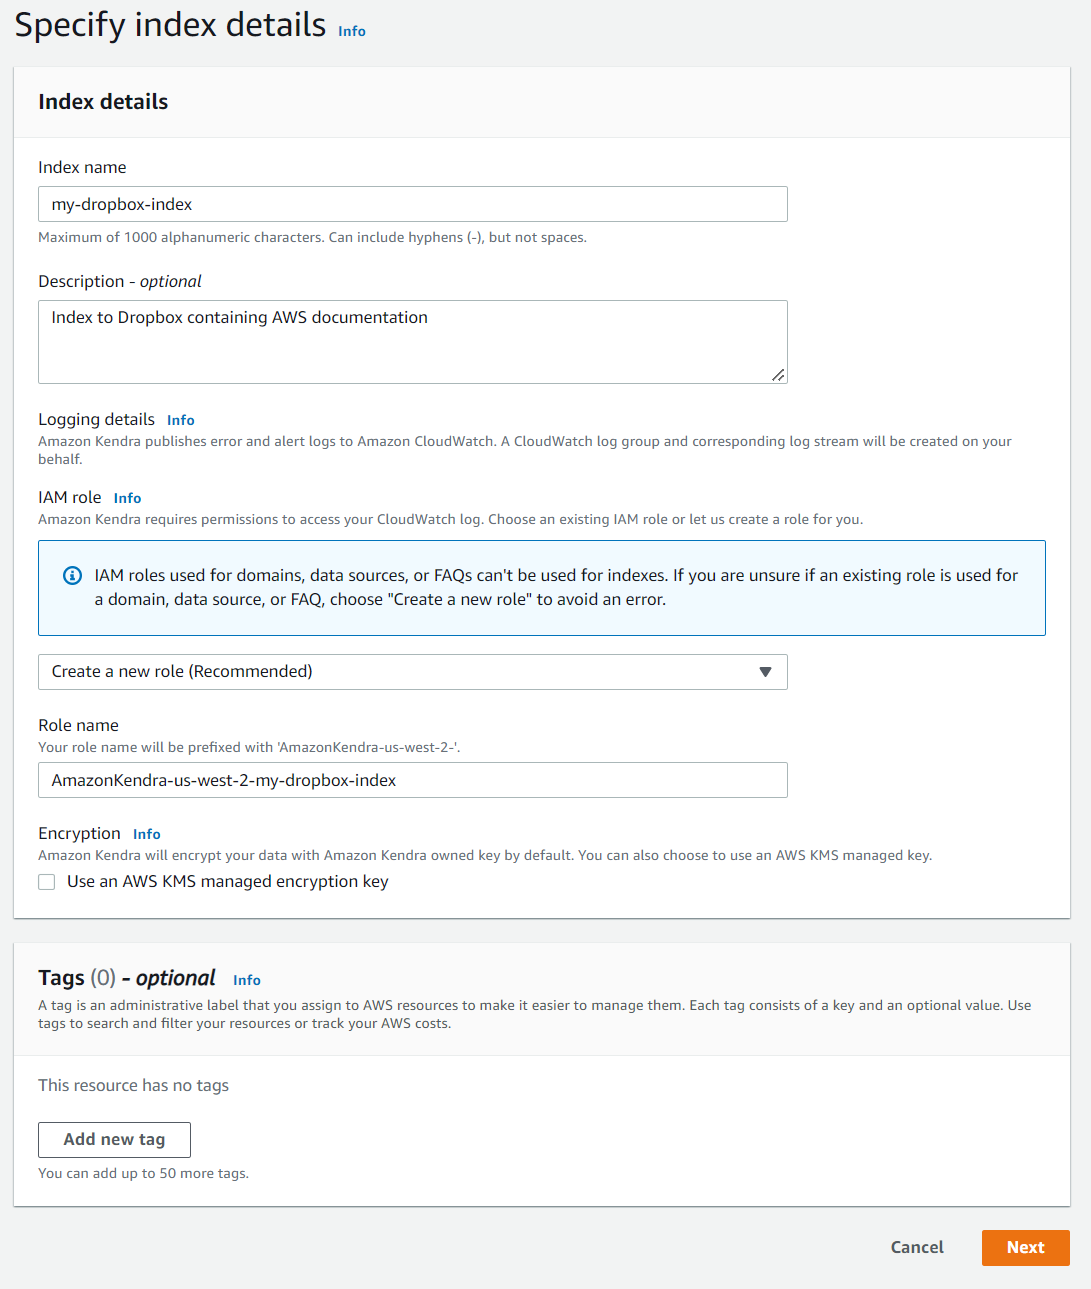Grab the Description textarea resize handle

[778, 375]
